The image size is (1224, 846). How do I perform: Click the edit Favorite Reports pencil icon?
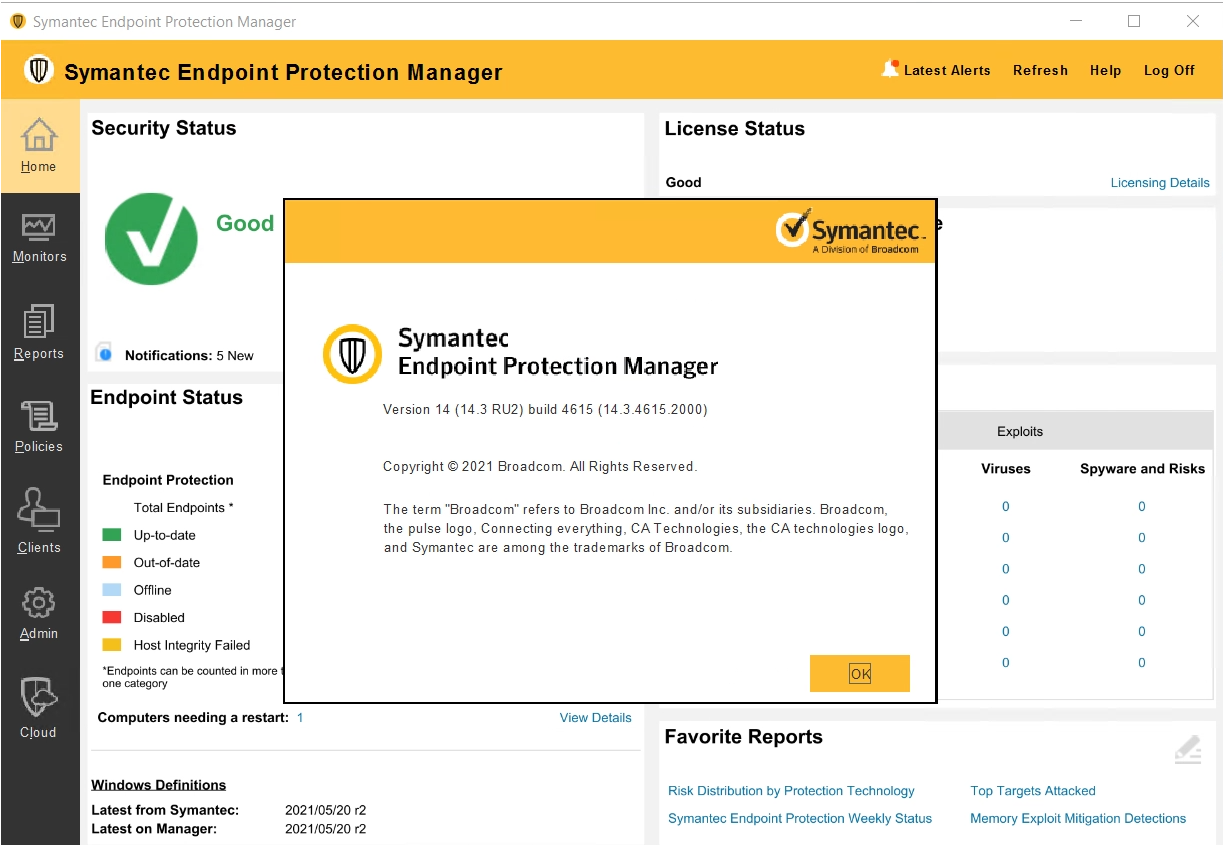click(1188, 750)
